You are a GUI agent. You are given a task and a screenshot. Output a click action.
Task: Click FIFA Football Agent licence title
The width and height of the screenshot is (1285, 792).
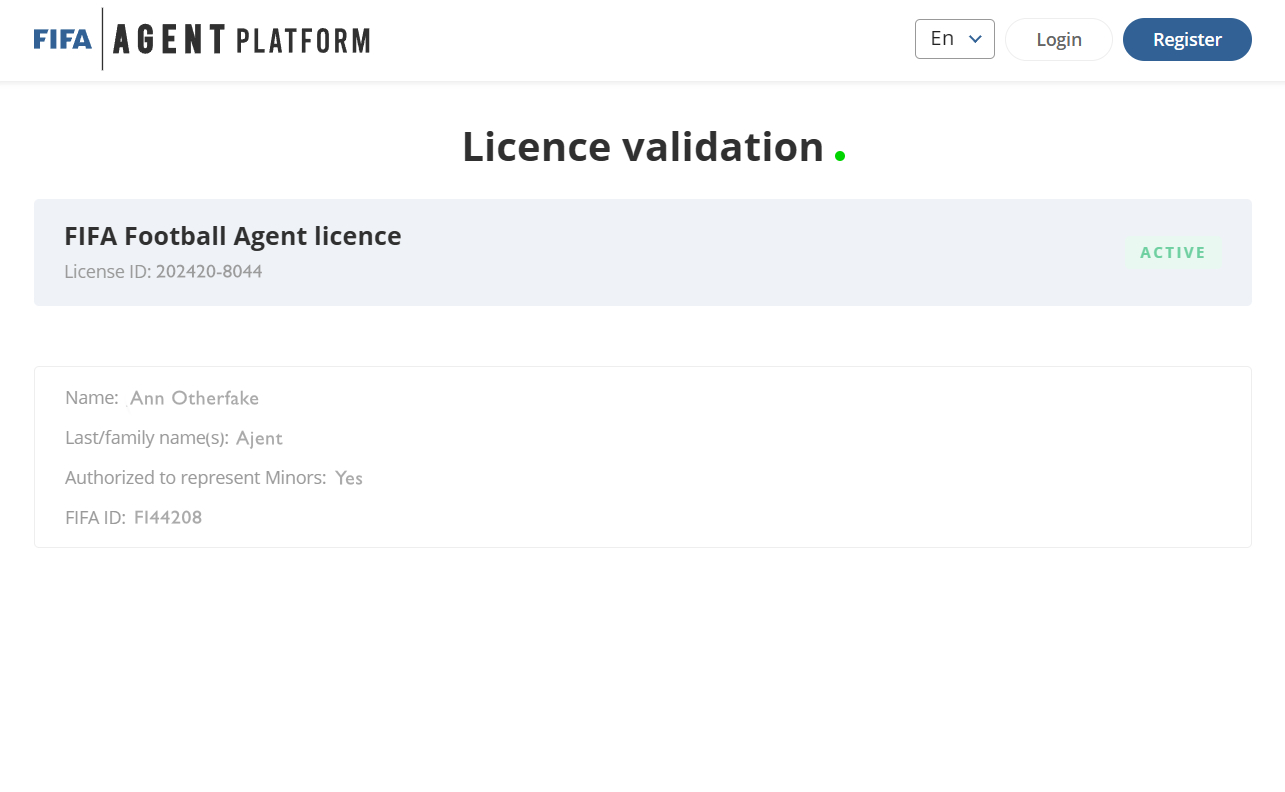[x=233, y=236]
